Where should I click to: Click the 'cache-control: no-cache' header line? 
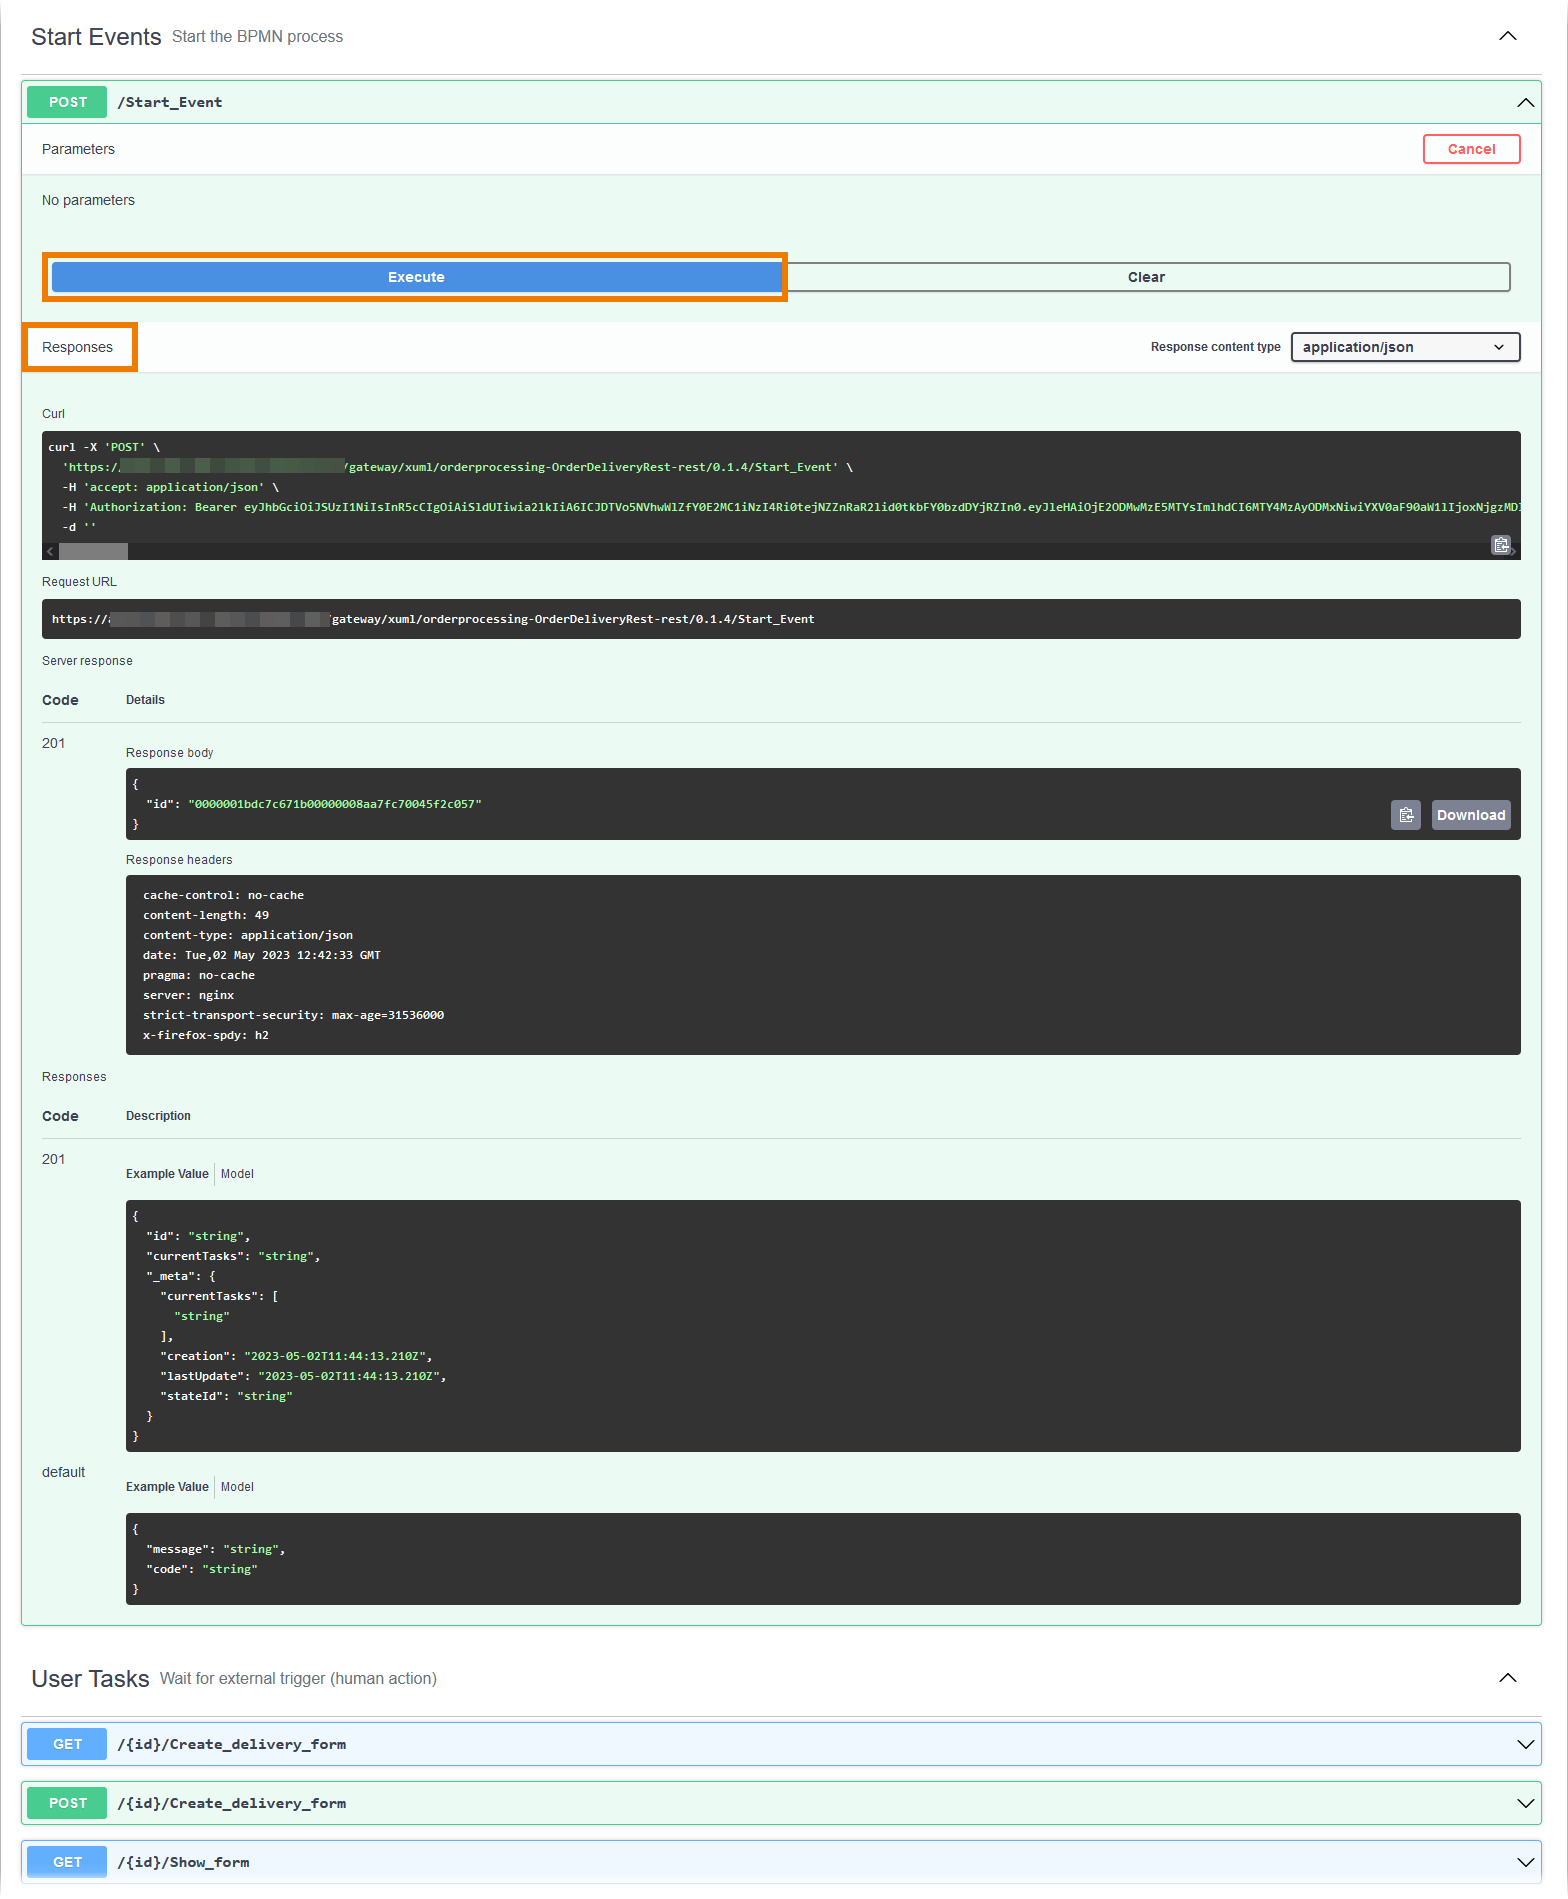(223, 895)
